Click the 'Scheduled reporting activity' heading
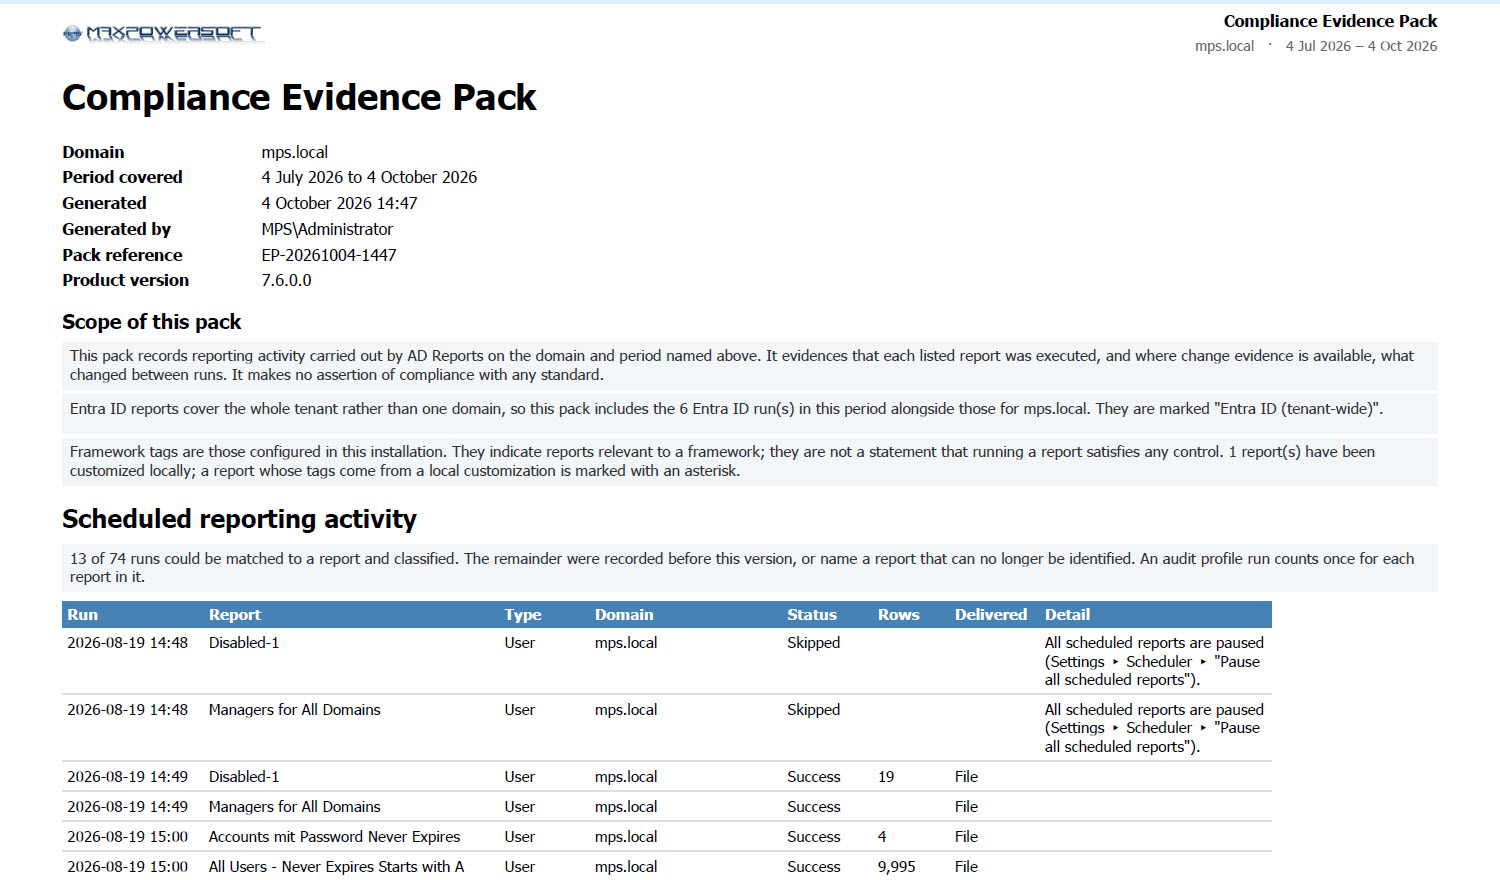The height and width of the screenshot is (880, 1500). [x=239, y=519]
